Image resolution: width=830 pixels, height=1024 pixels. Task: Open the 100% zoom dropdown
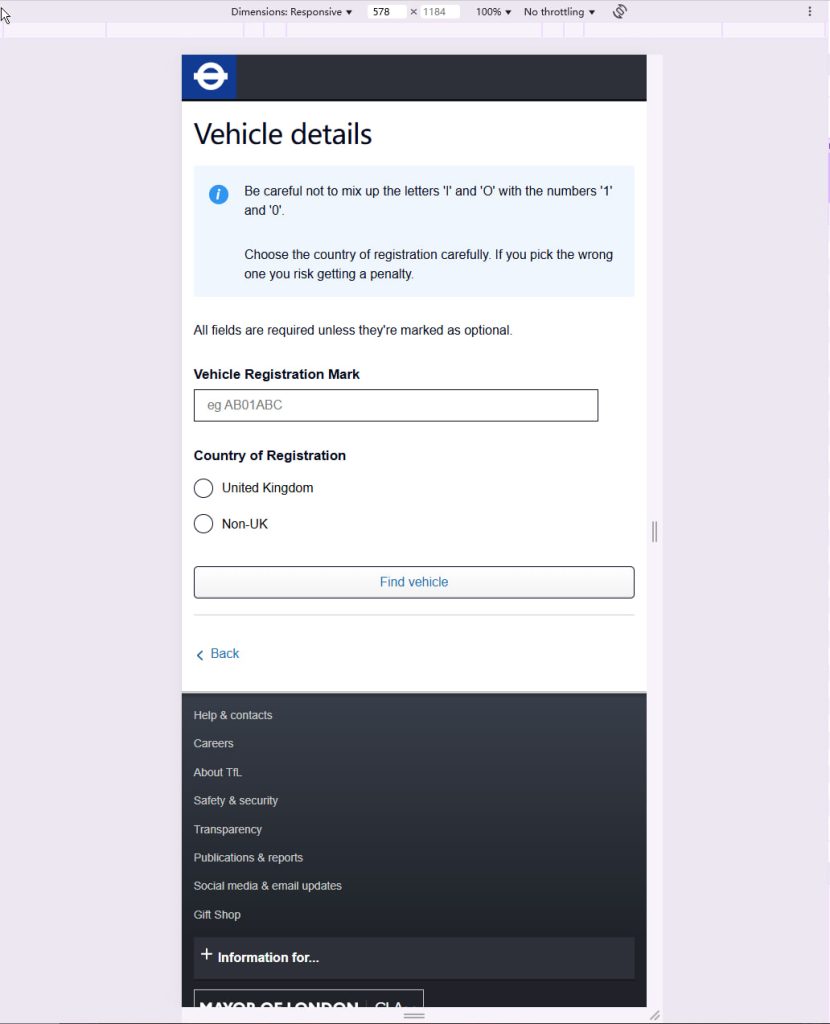[x=493, y=12]
